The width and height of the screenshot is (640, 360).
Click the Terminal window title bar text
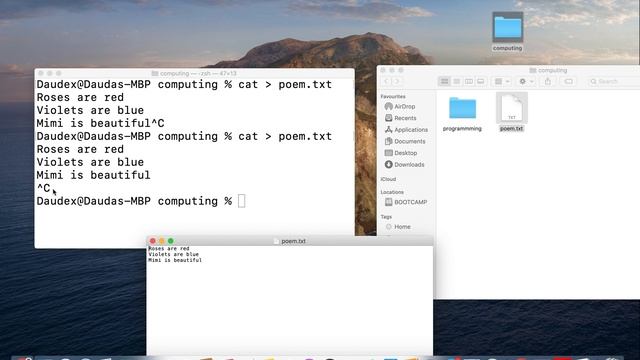pyautogui.click(x=198, y=73)
